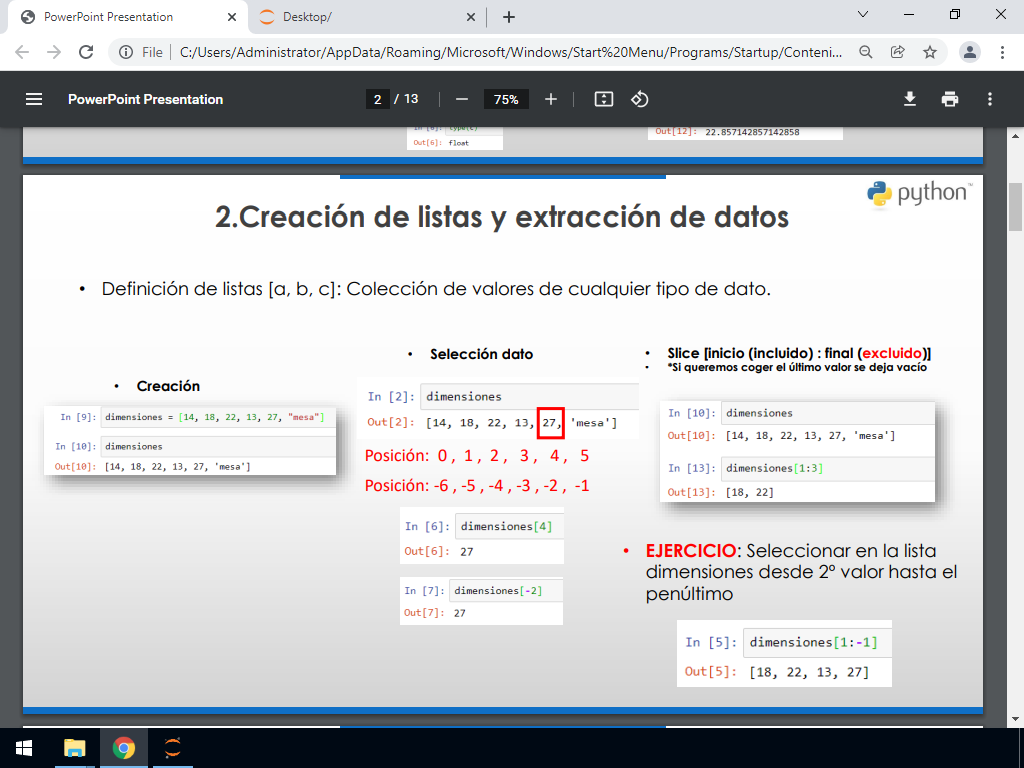Click the scrollbar down arrow

(x=1016, y=720)
